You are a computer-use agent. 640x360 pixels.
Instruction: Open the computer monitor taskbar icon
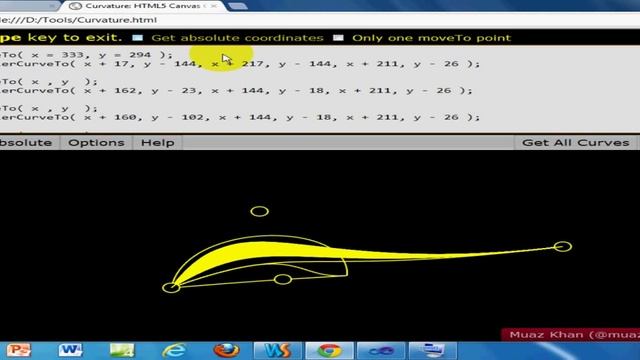[433, 350]
